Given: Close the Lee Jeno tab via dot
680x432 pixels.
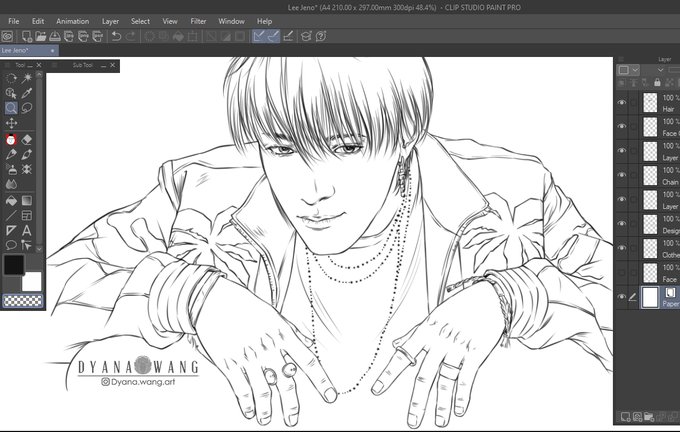Looking at the screenshot, I should coord(52,51).
